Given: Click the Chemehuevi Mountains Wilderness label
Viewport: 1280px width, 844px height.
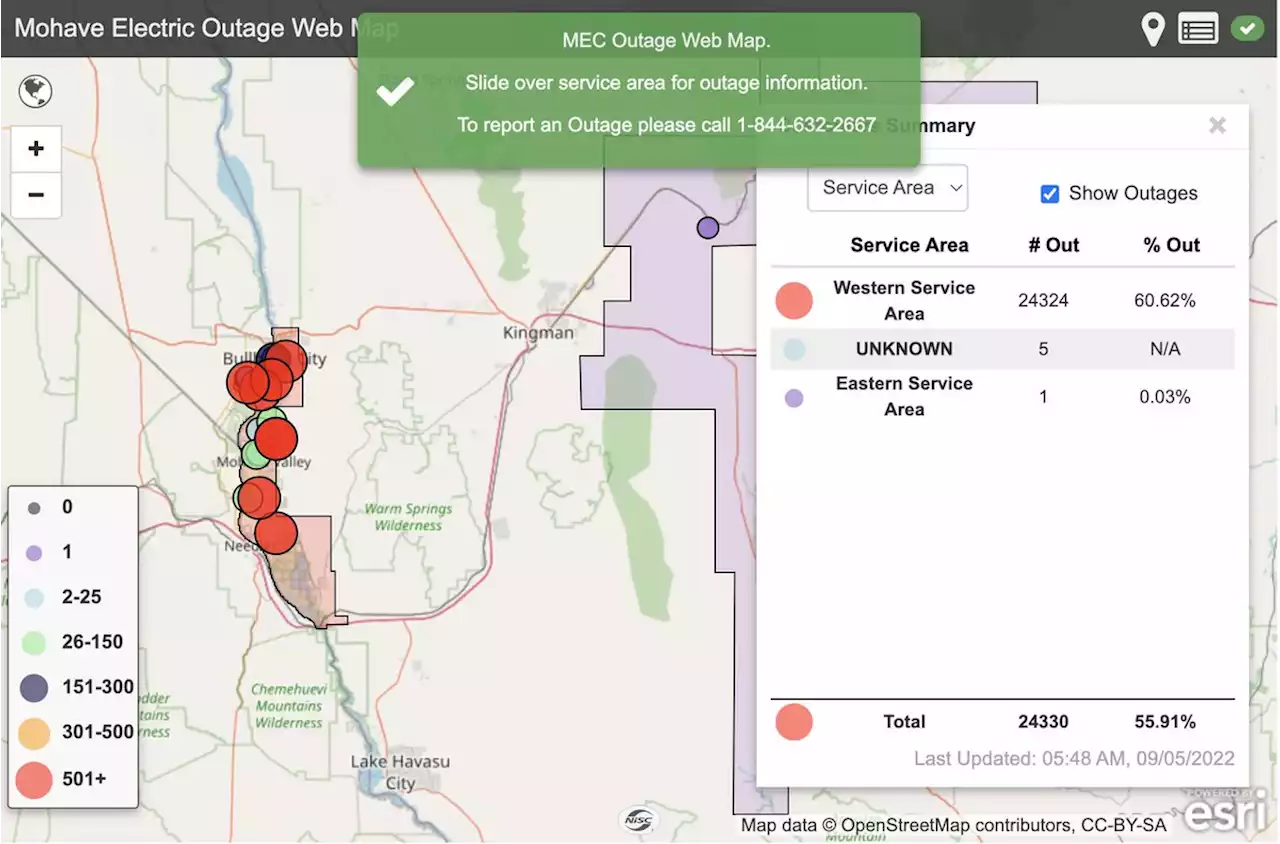Looking at the screenshot, I should (287, 706).
